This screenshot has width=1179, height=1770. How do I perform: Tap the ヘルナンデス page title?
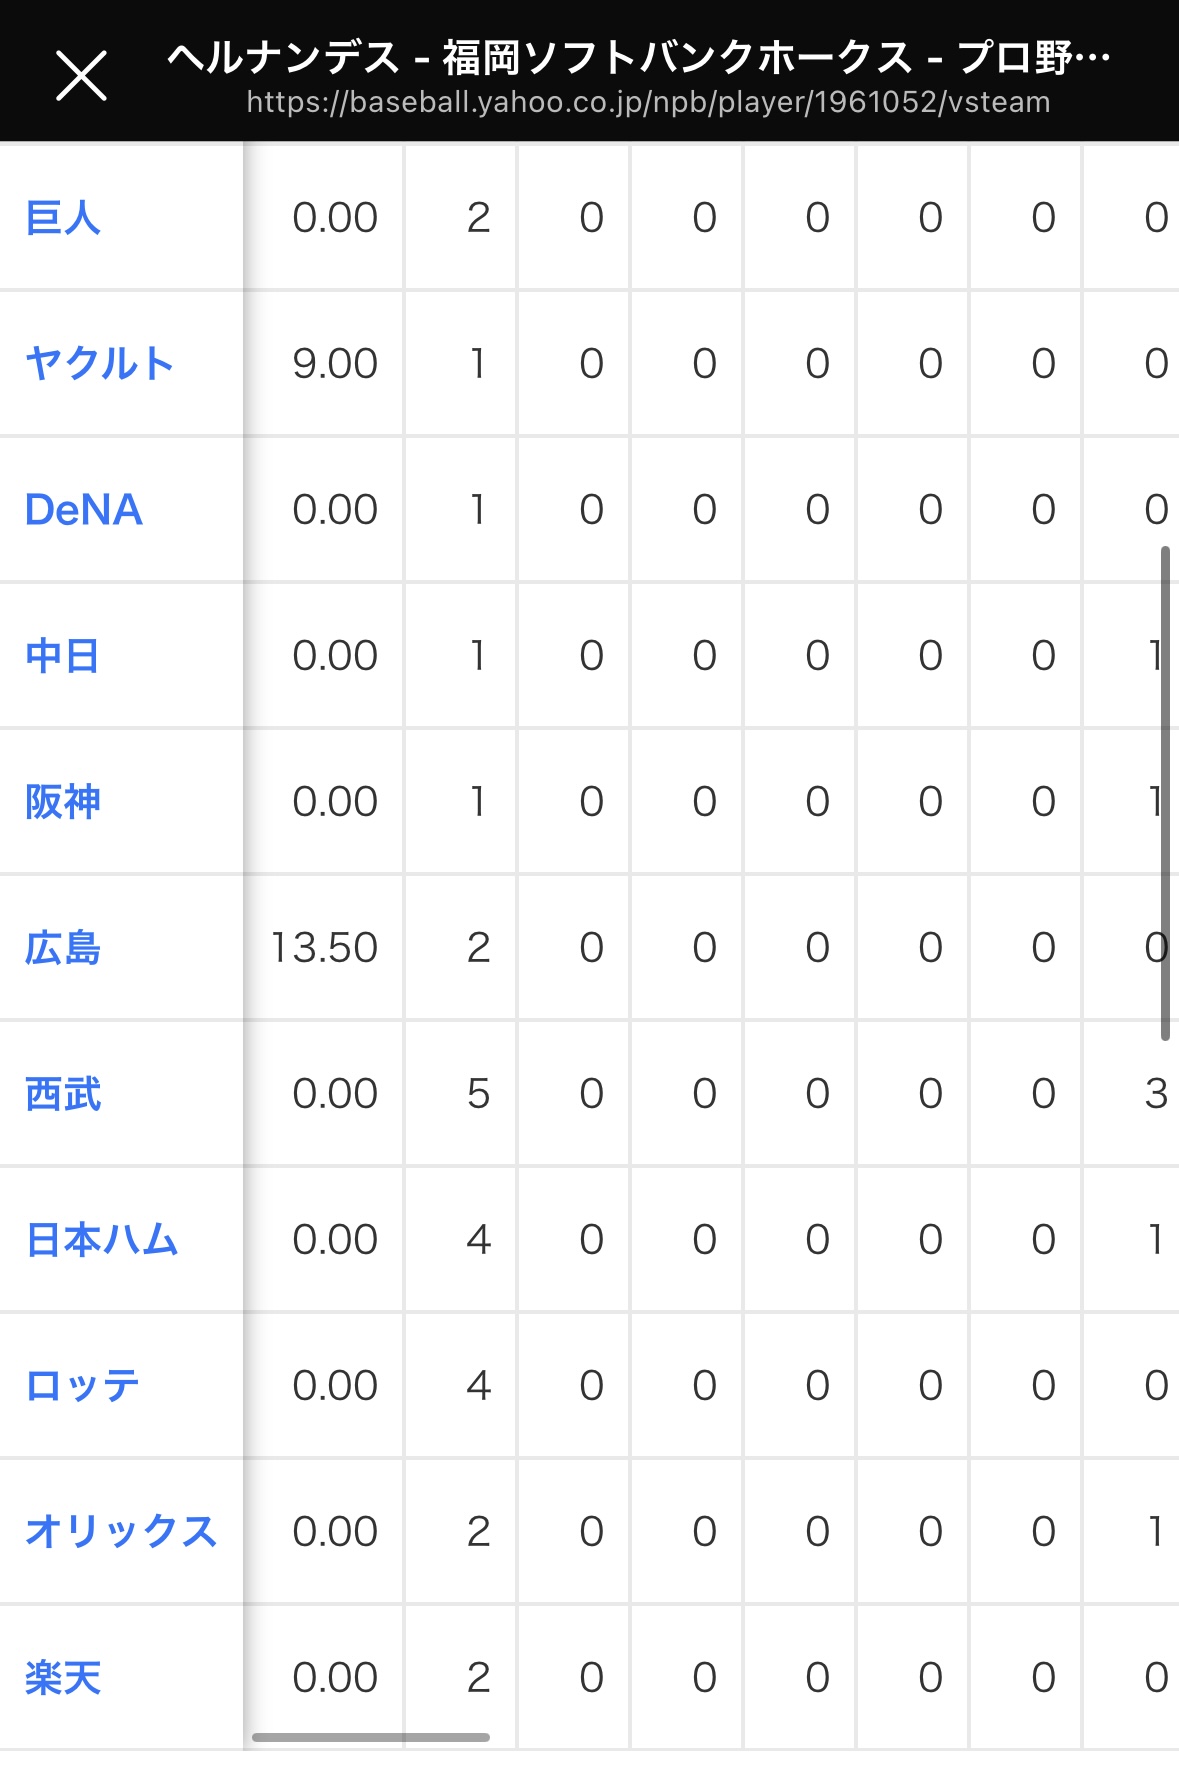coord(638,57)
